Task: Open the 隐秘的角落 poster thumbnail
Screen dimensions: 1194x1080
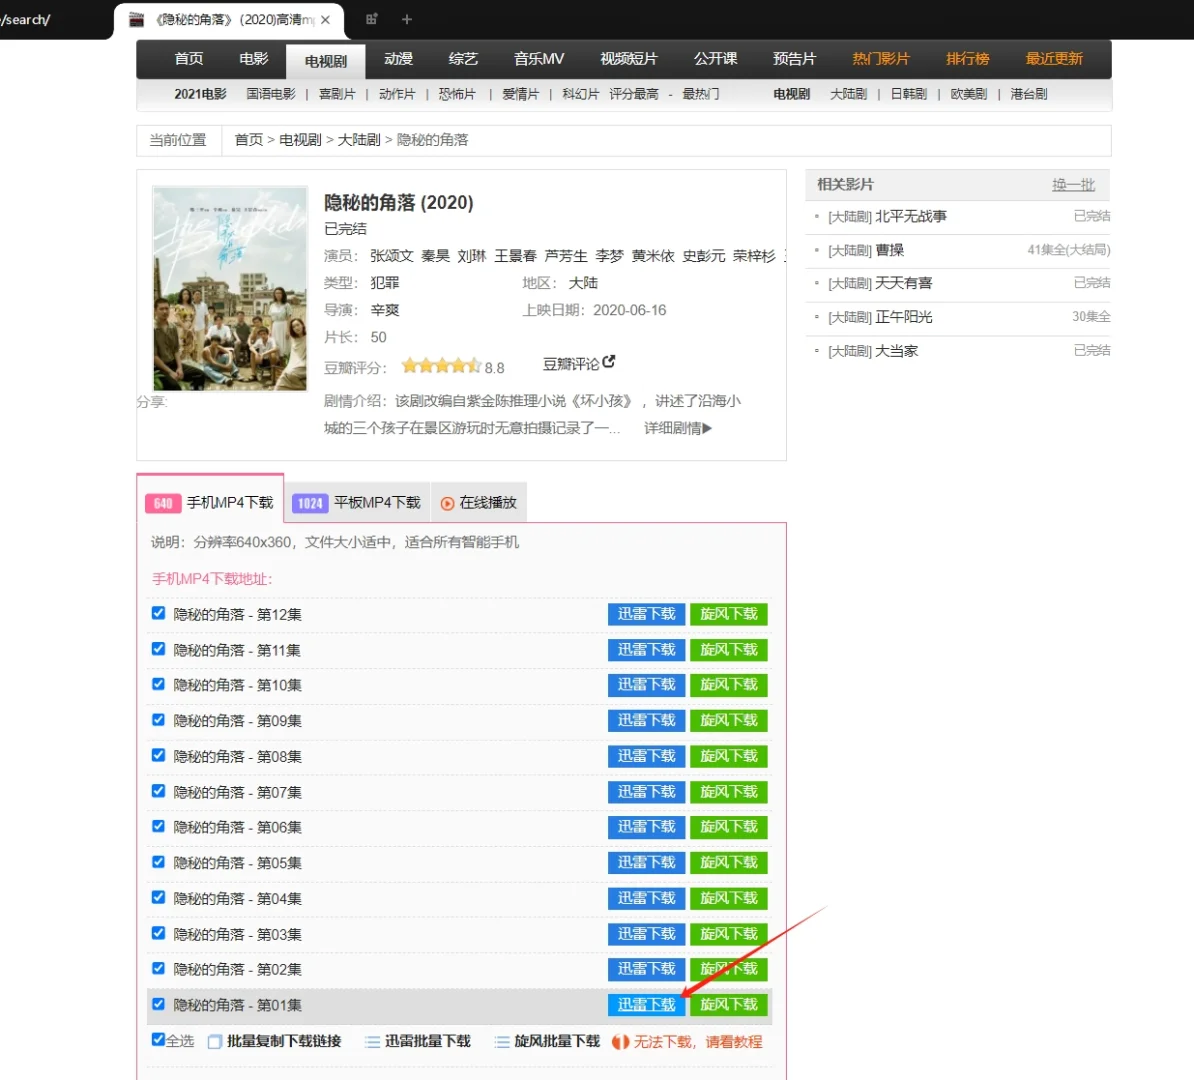Action: point(230,289)
